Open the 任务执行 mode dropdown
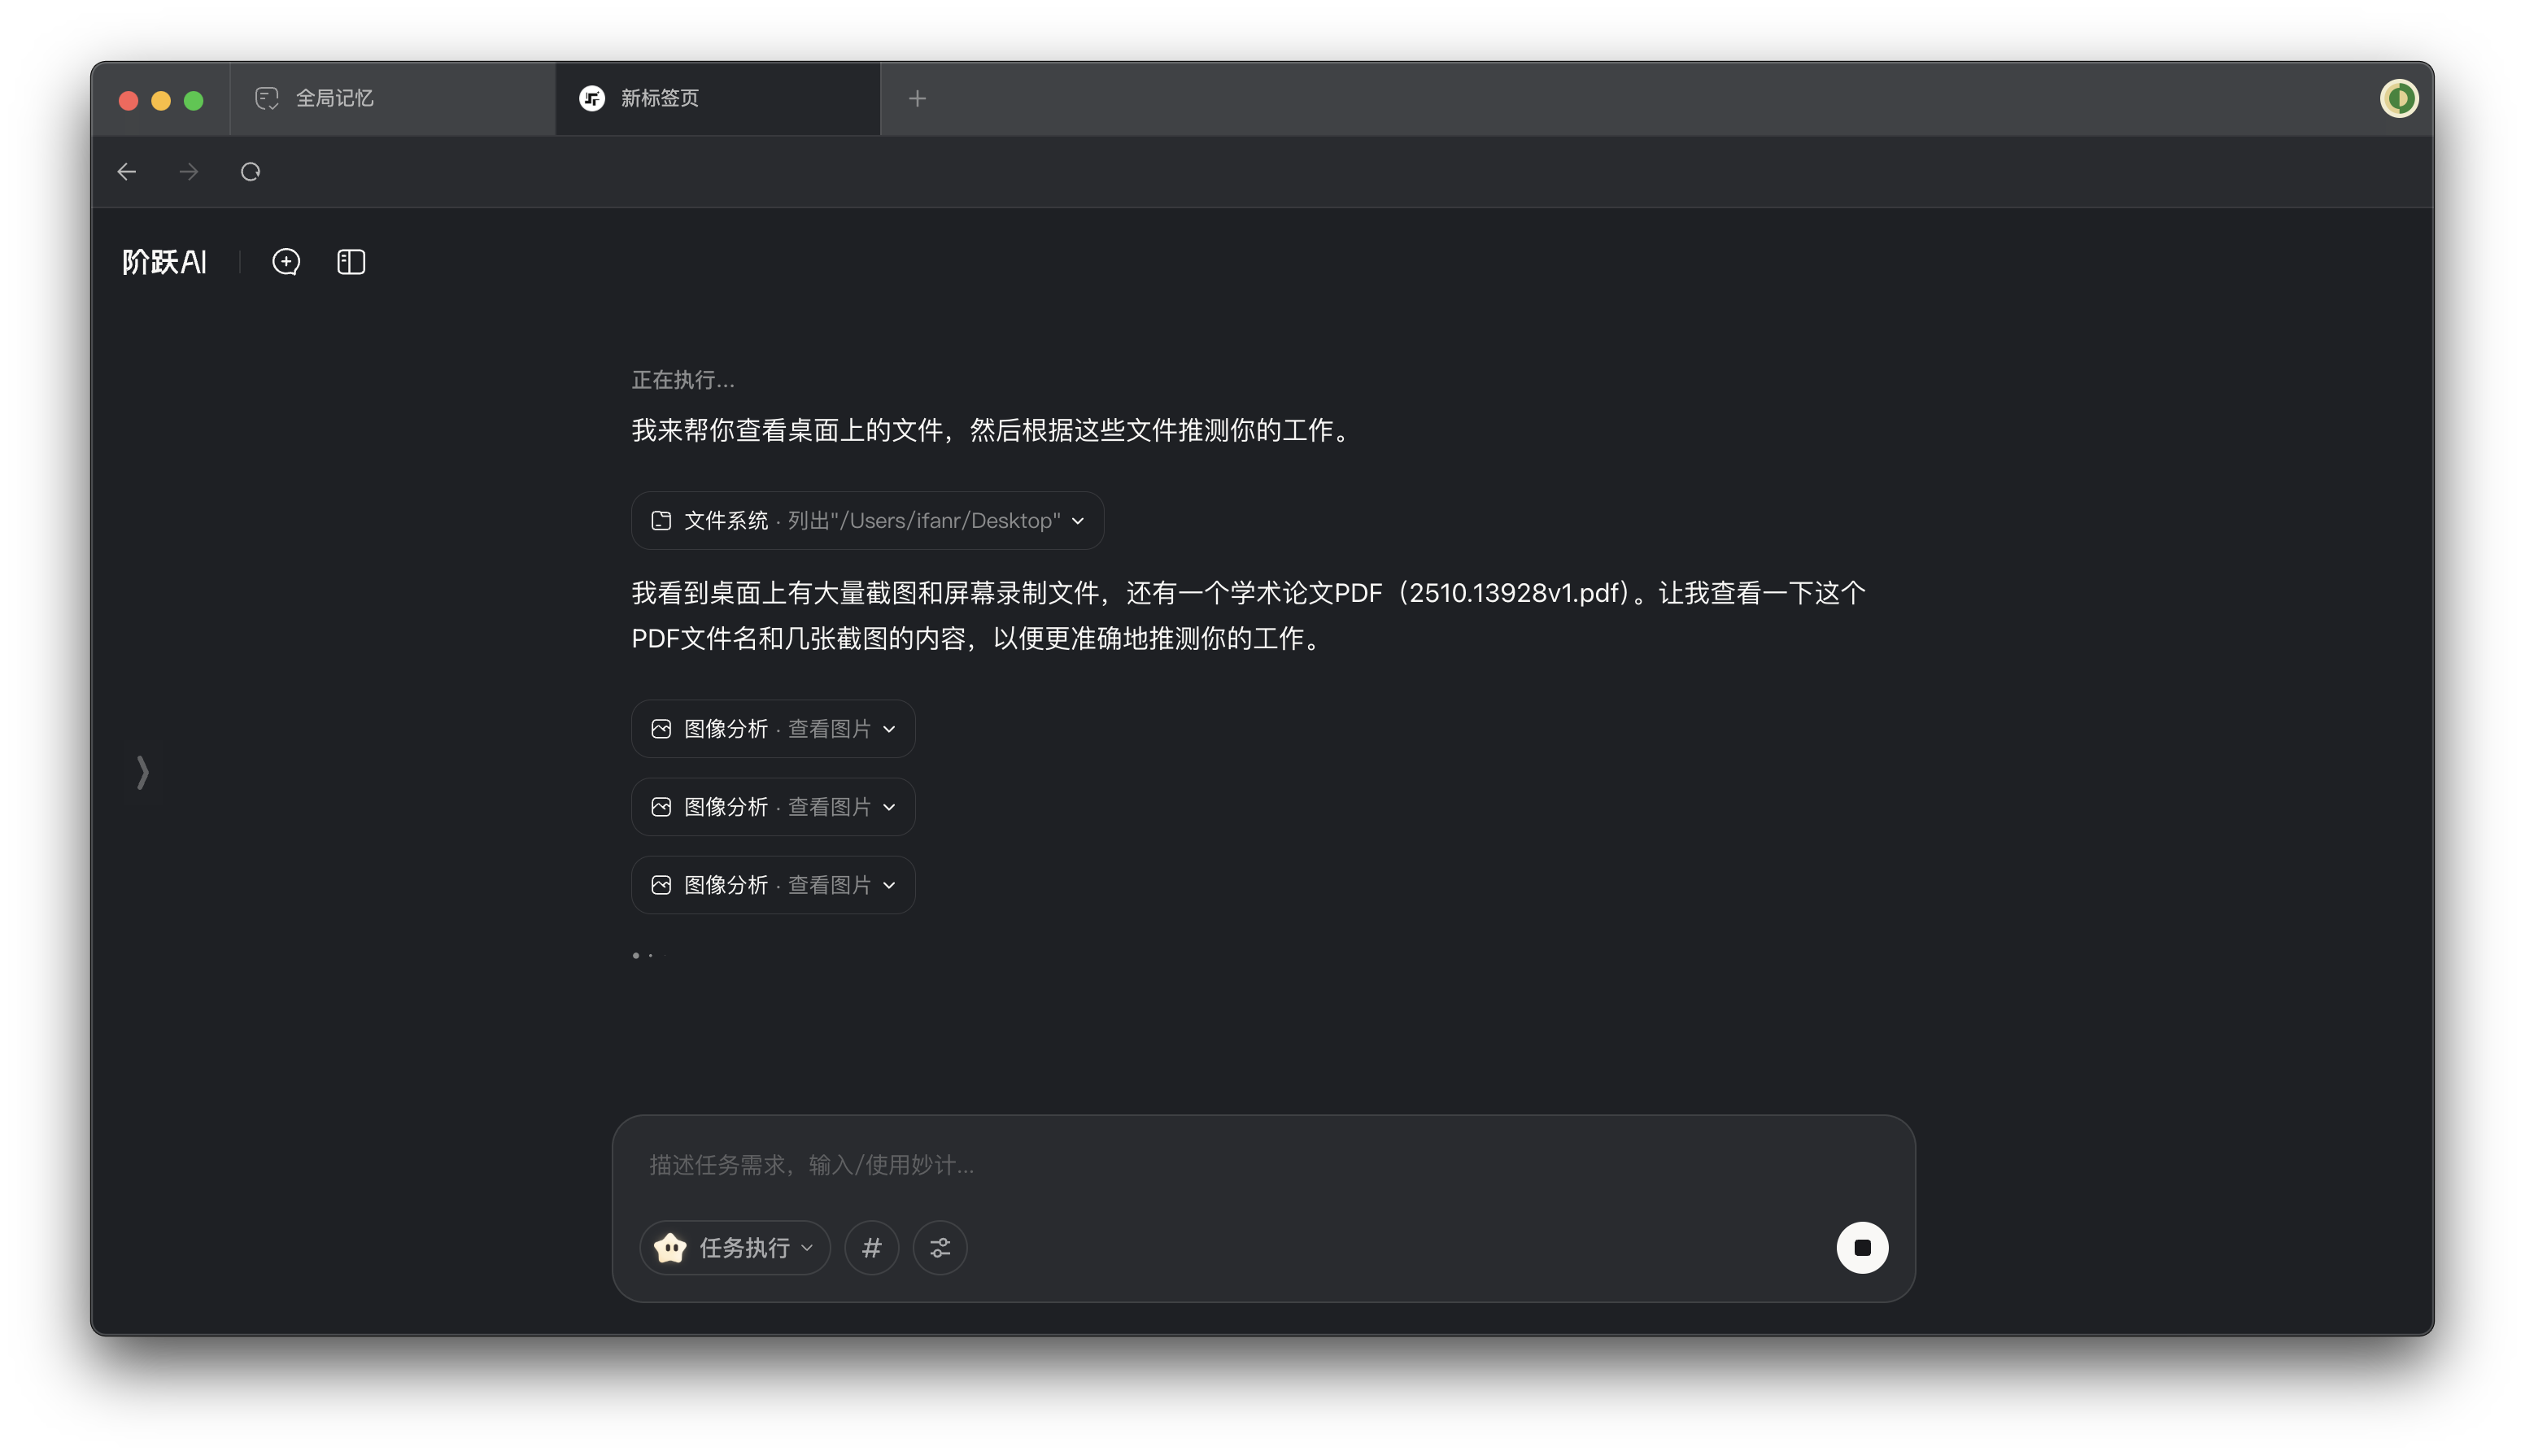The width and height of the screenshot is (2525, 1456). [735, 1248]
